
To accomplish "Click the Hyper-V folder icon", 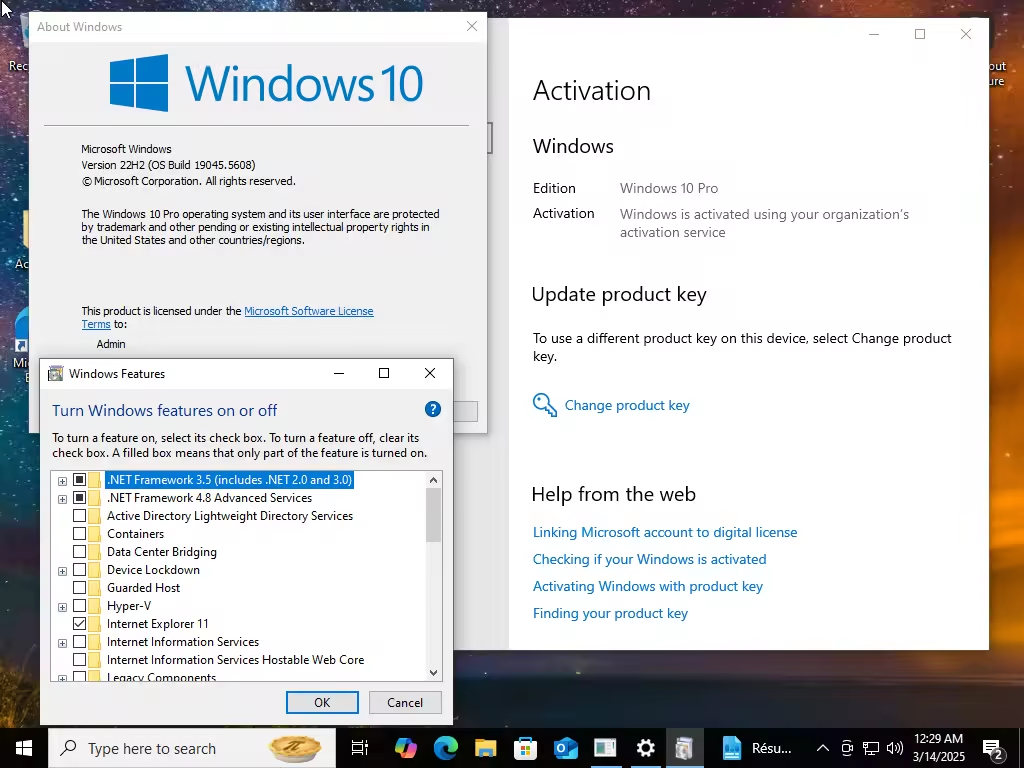I will pyautogui.click(x=95, y=606).
